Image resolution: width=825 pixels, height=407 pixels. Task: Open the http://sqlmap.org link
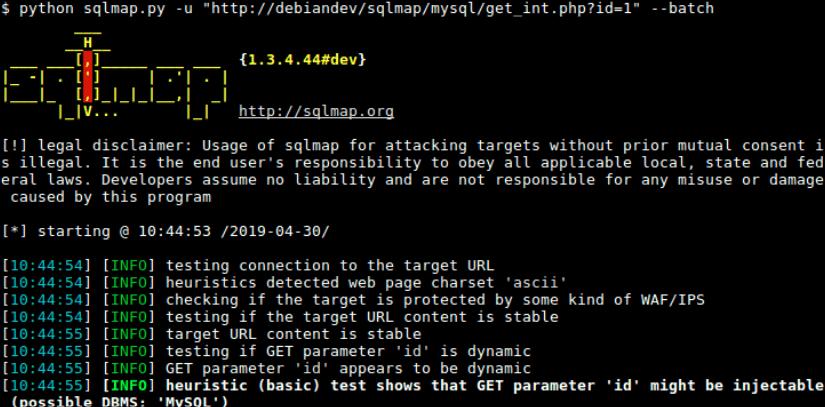tap(316, 111)
